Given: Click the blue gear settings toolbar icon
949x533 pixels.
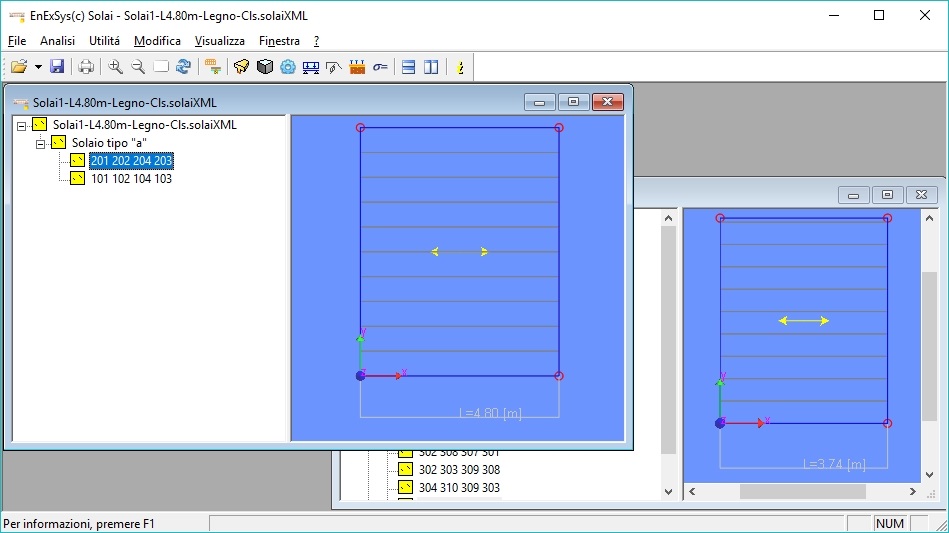Looking at the screenshot, I should [288, 67].
